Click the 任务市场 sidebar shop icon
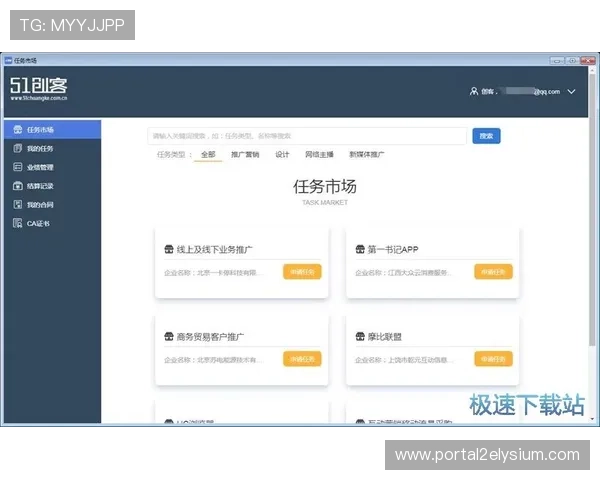 (x=18, y=129)
